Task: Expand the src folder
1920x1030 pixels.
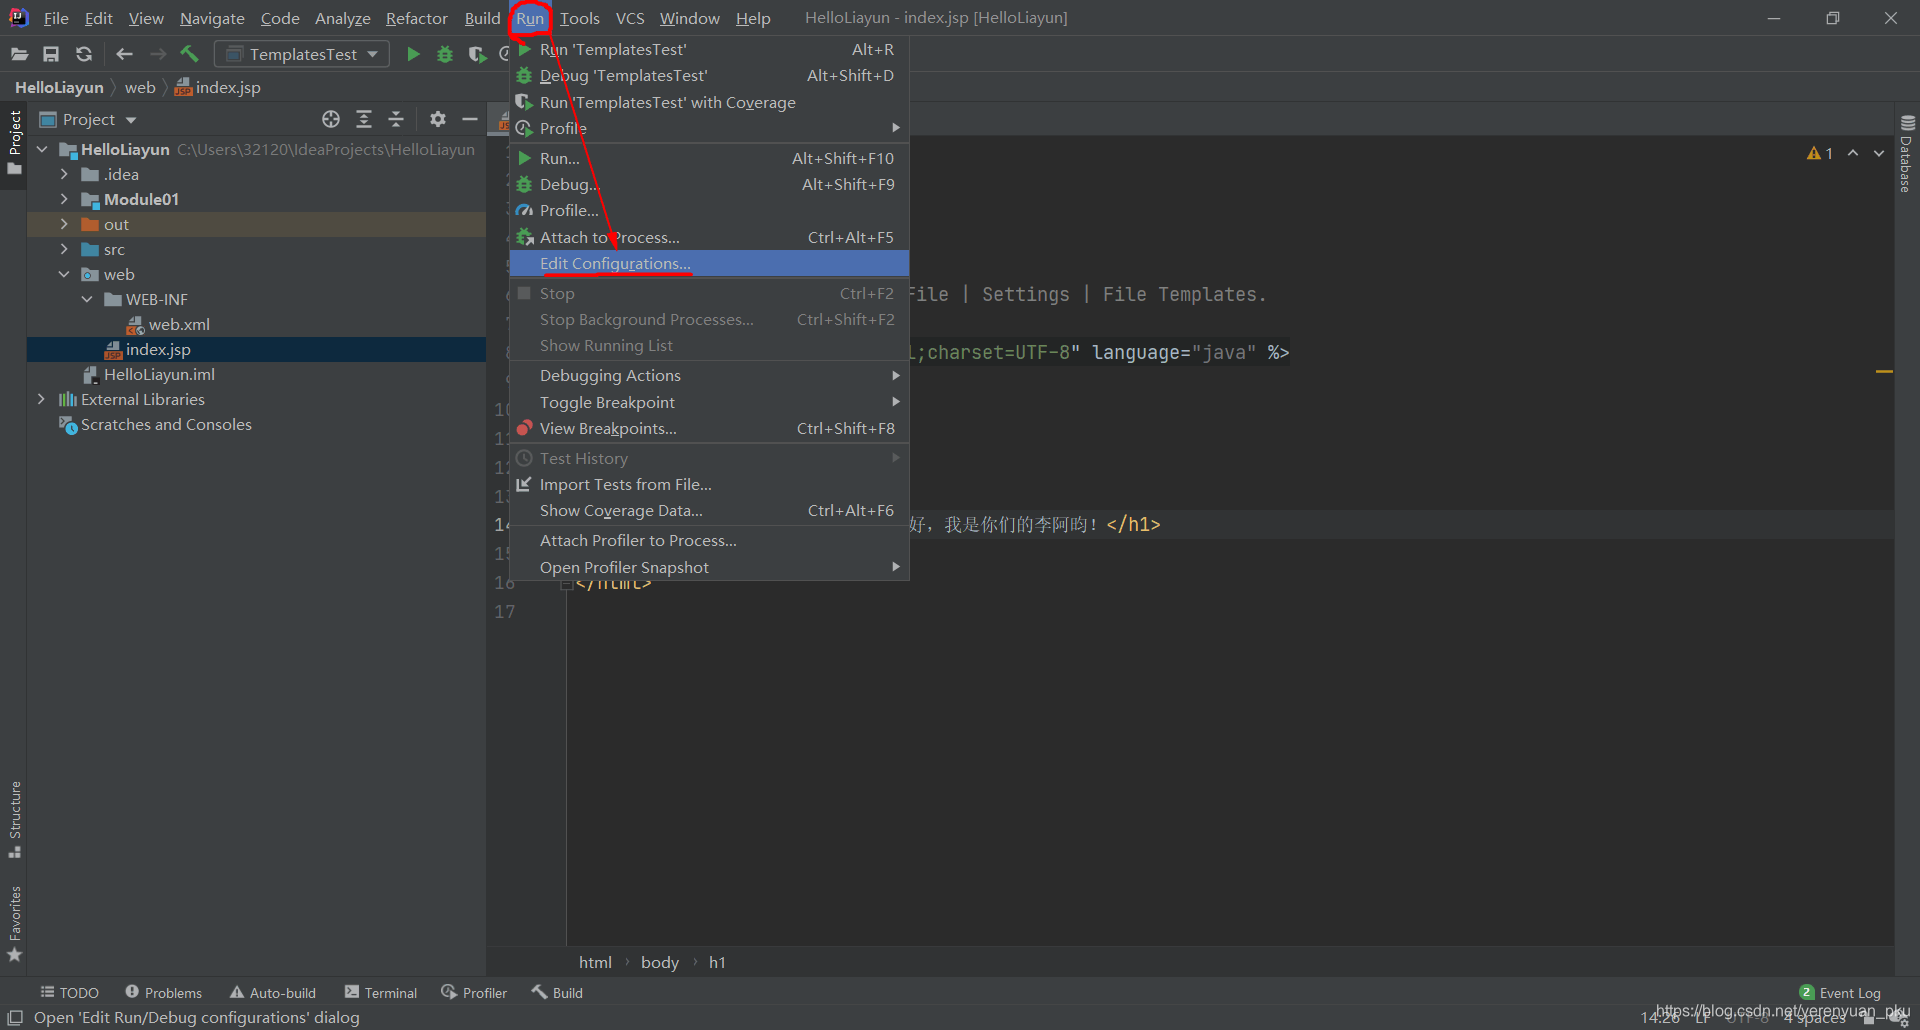Action: tap(64, 249)
